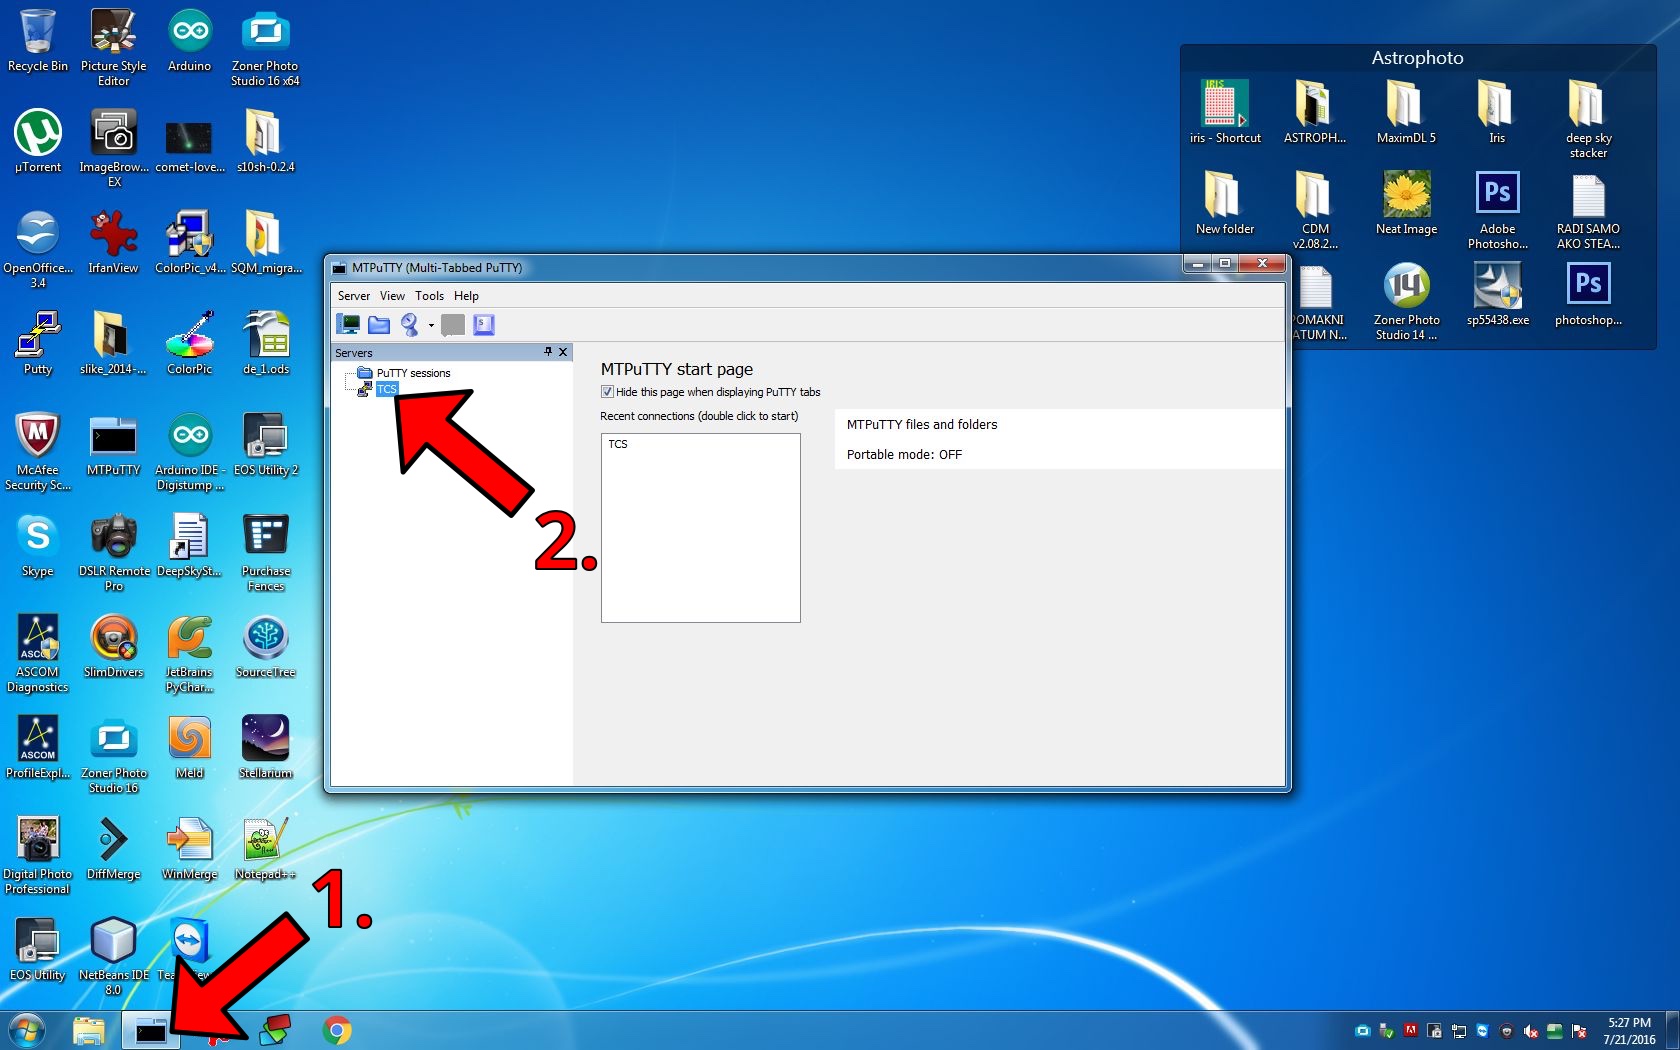Maximize the MTPuTTY window

(1225, 263)
